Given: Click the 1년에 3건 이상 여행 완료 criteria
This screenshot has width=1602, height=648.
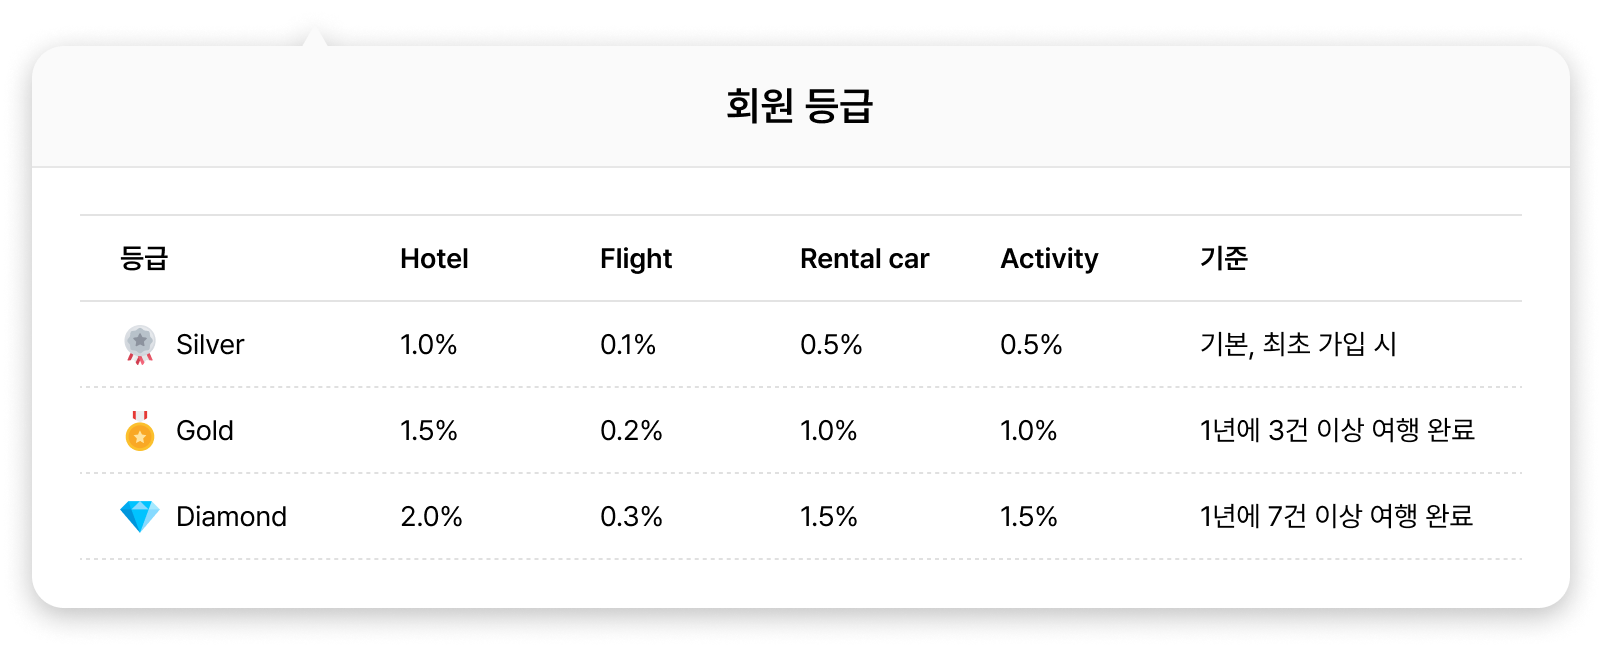Looking at the screenshot, I should point(1337,431).
